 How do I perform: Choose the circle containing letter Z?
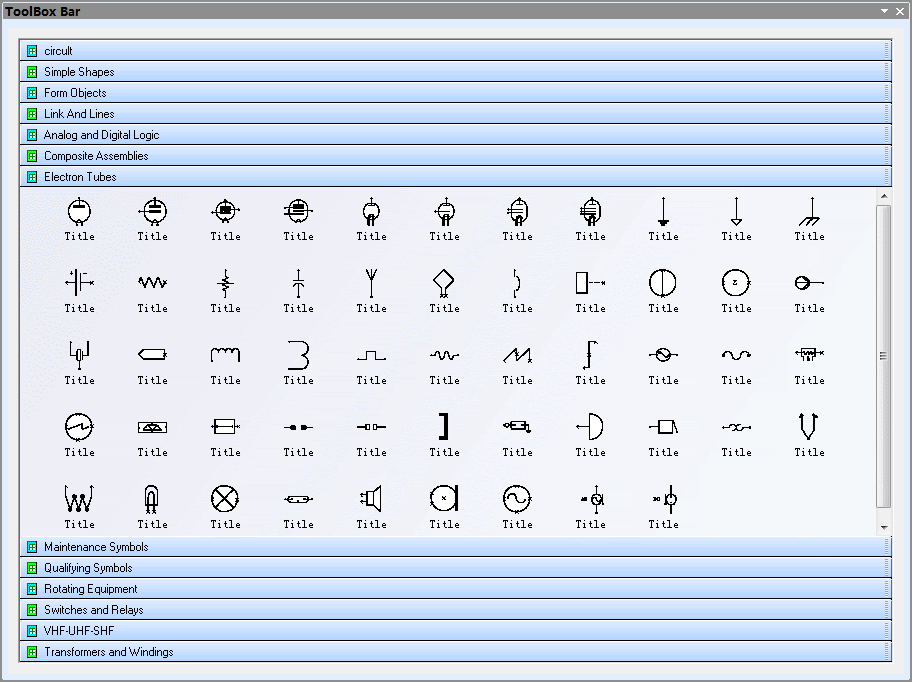736,283
